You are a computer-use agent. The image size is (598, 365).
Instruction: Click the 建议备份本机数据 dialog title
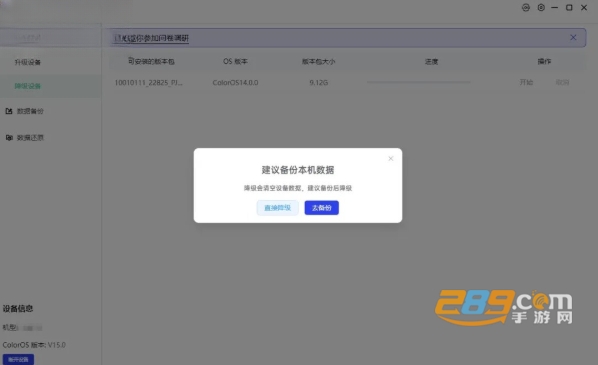[298, 170]
